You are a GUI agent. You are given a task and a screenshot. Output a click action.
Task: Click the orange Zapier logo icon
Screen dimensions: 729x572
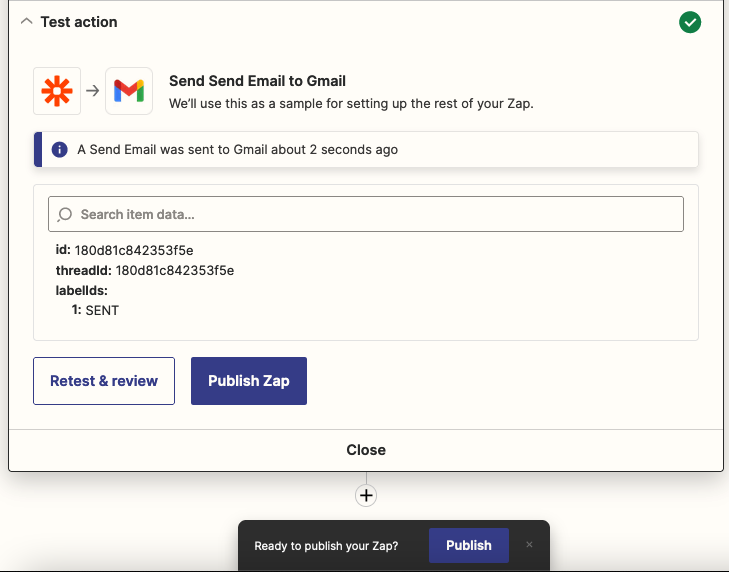[x=57, y=91]
